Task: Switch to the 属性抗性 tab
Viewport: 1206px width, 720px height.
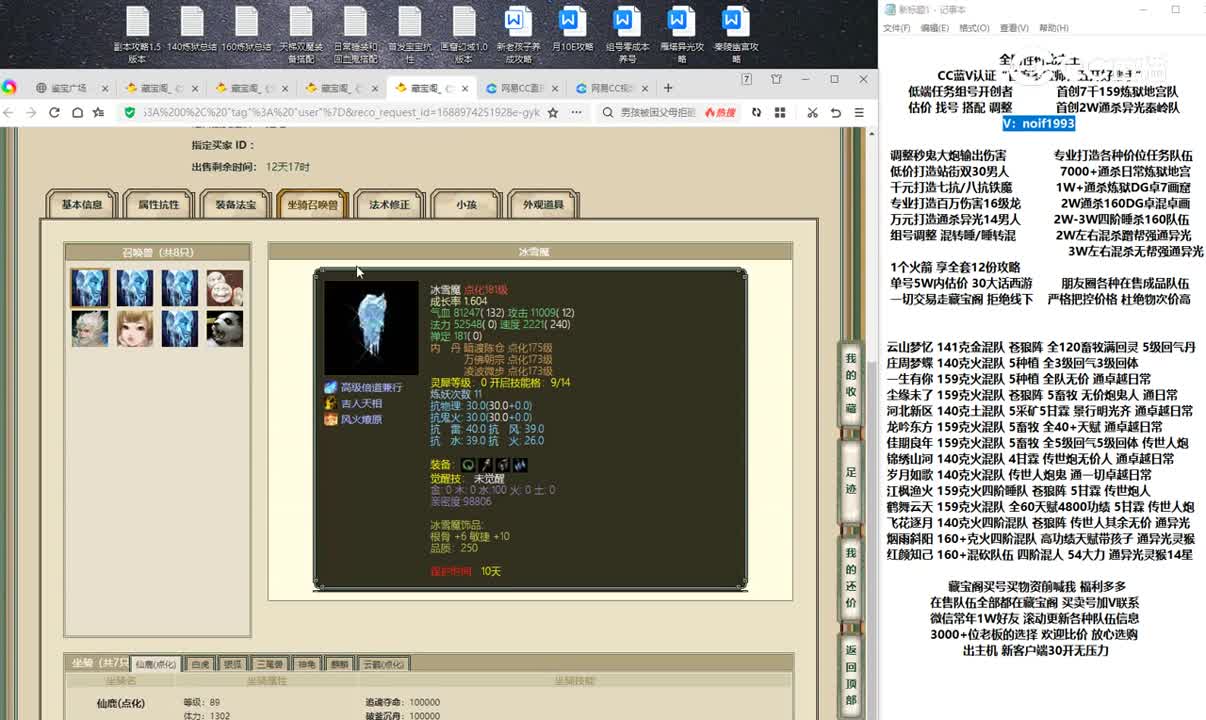Action: click(158, 204)
